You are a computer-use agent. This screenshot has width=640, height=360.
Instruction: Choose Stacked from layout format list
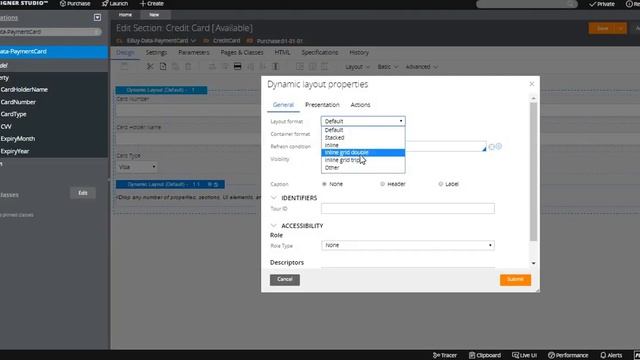pos(363,138)
